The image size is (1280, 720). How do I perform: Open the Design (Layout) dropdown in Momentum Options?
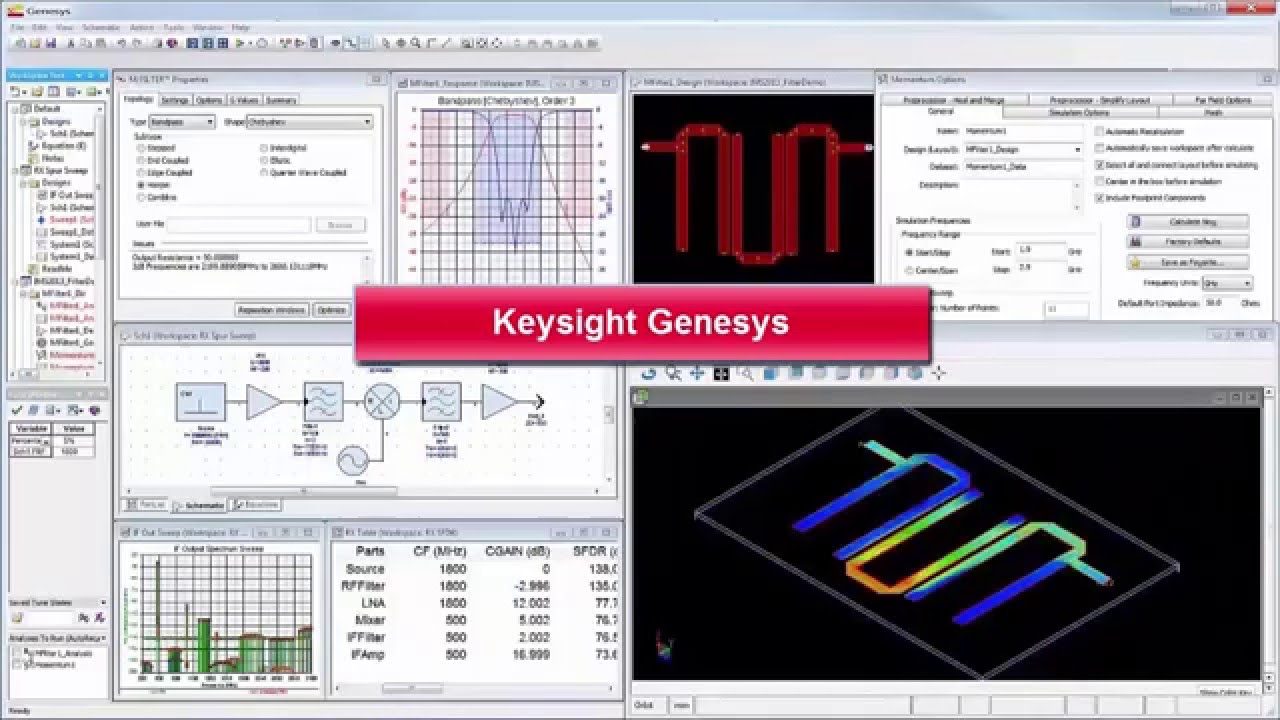1023,149
